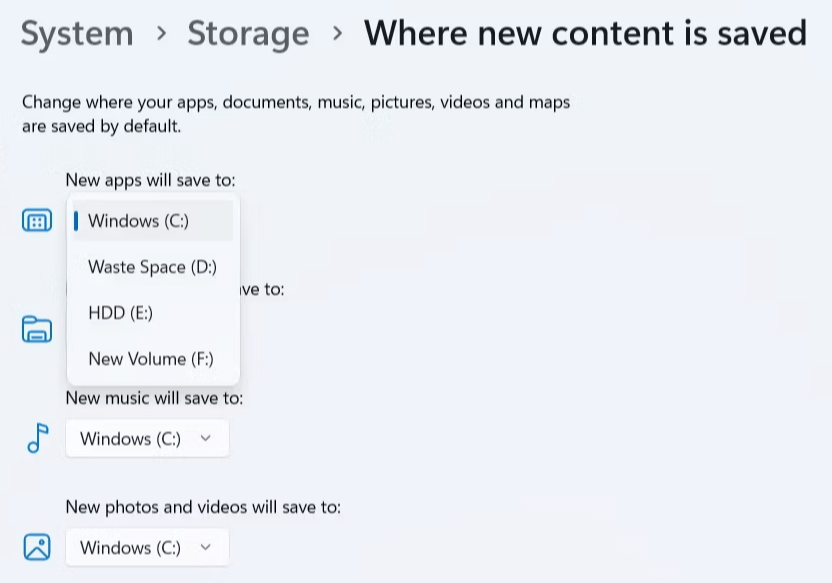
Task: Go back to the System breadcrumb
Action: tap(77, 33)
